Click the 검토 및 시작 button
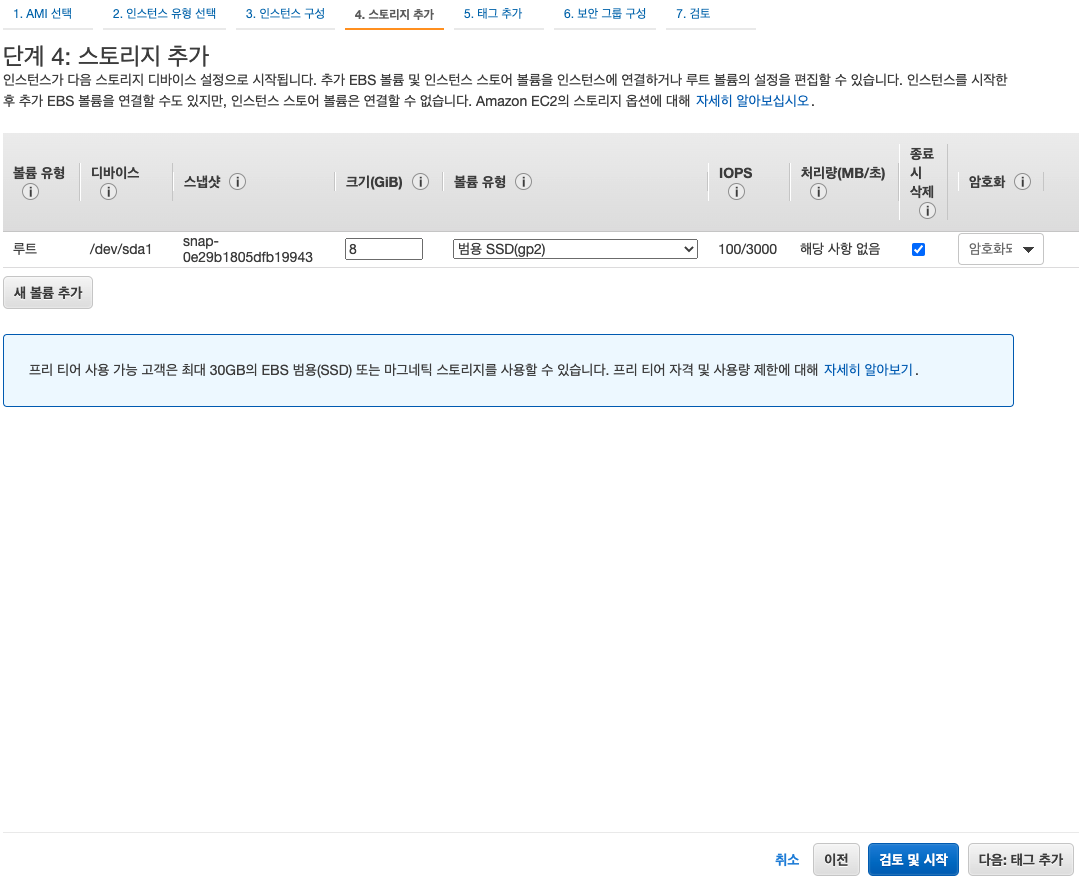The height and width of the screenshot is (886, 1081). pos(912,859)
